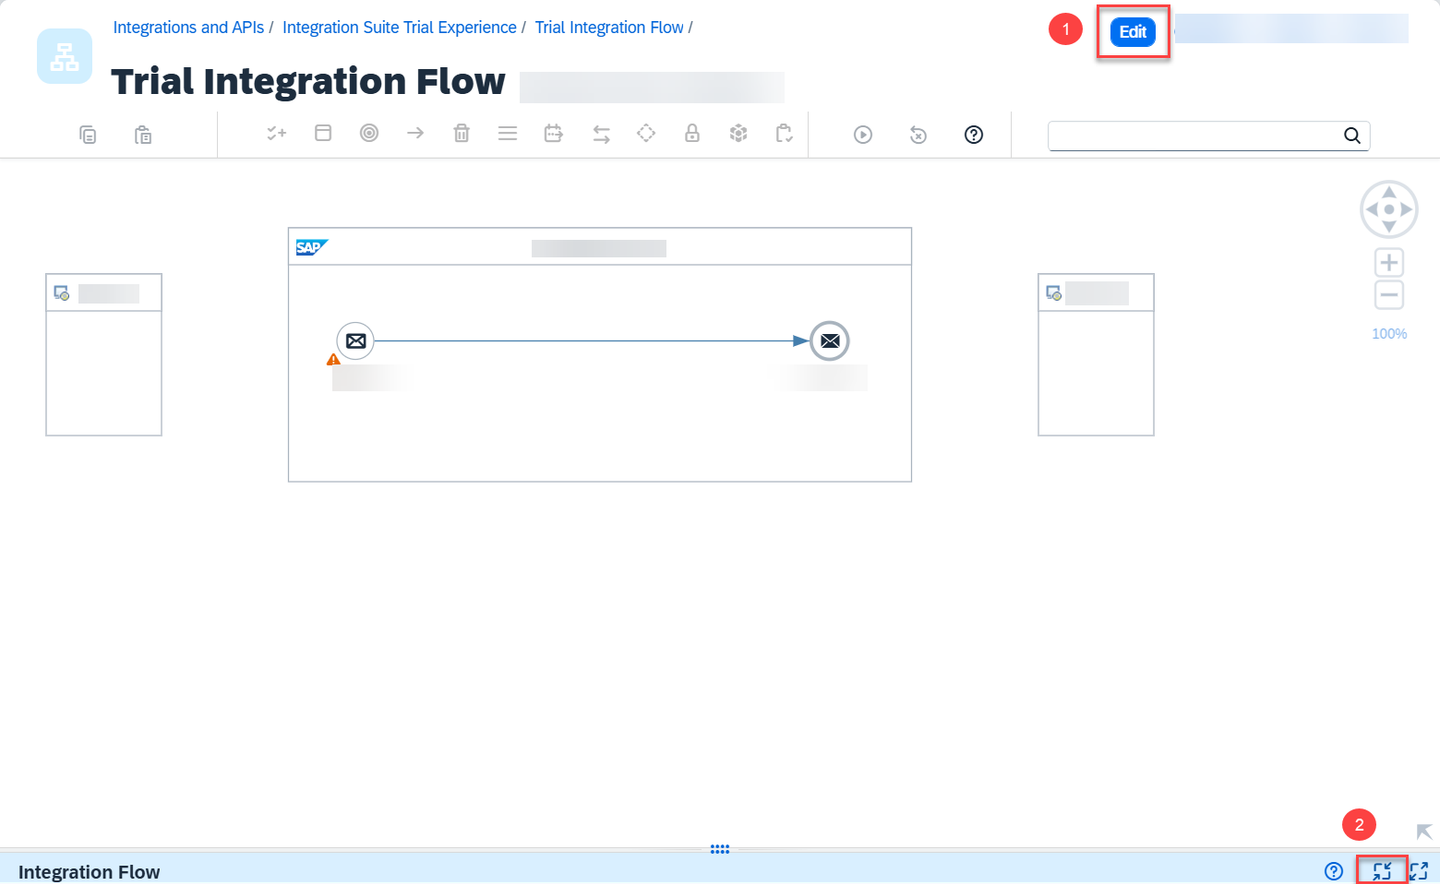1440x884 pixels.
Task: Click the panel splitter grip dots
Action: tap(720, 849)
